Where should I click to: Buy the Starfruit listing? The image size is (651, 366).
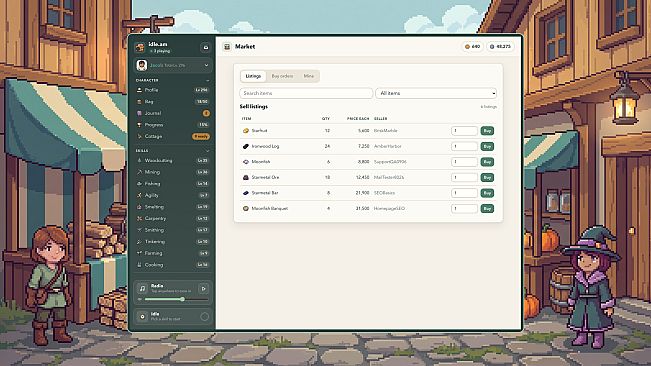487,130
